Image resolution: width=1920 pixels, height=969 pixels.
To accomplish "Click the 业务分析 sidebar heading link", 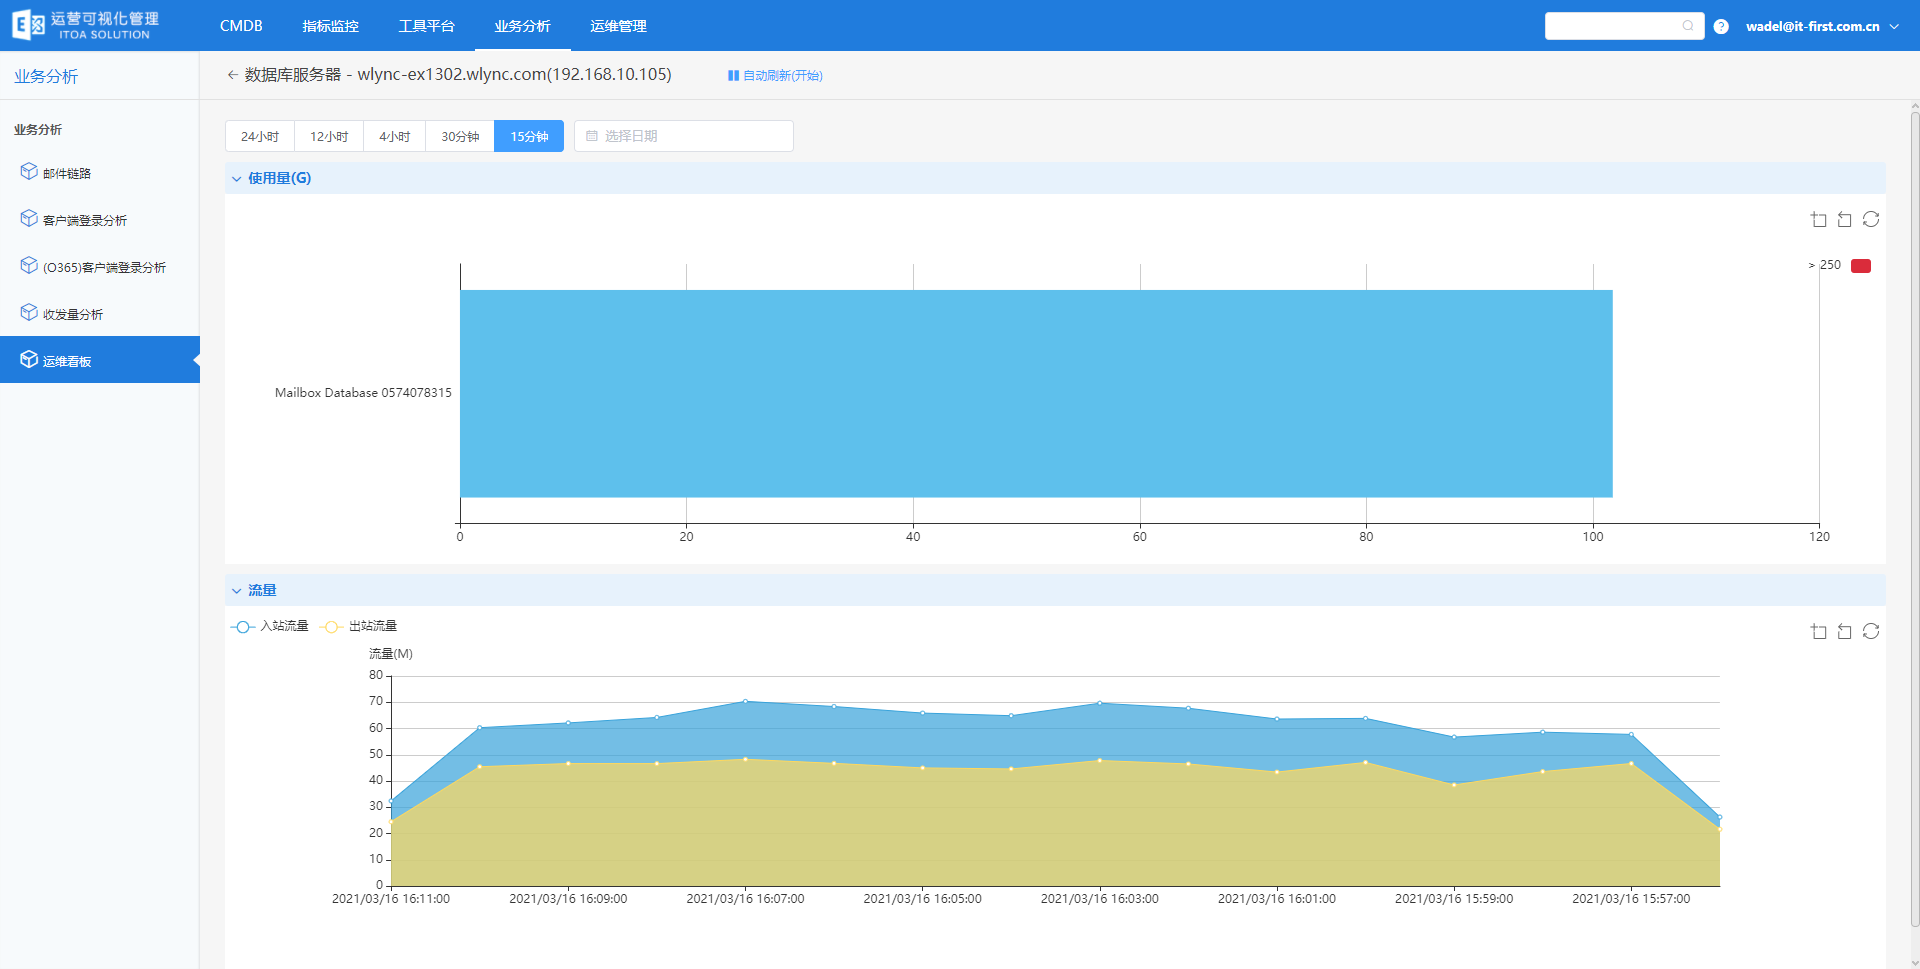I will click(x=46, y=77).
